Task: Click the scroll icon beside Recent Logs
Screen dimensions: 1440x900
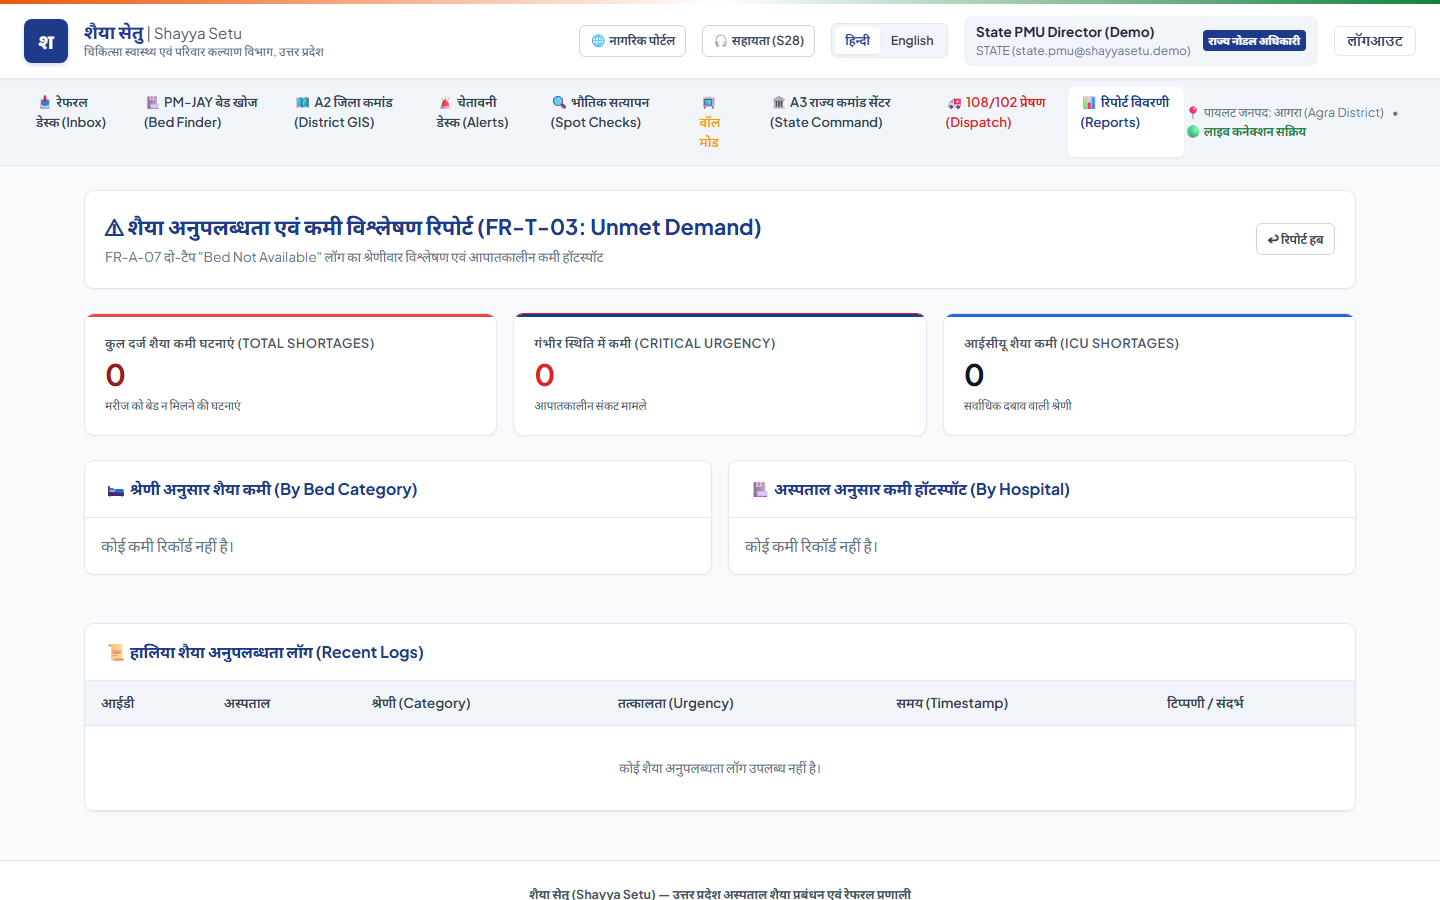Action: (x=116, y=653)
